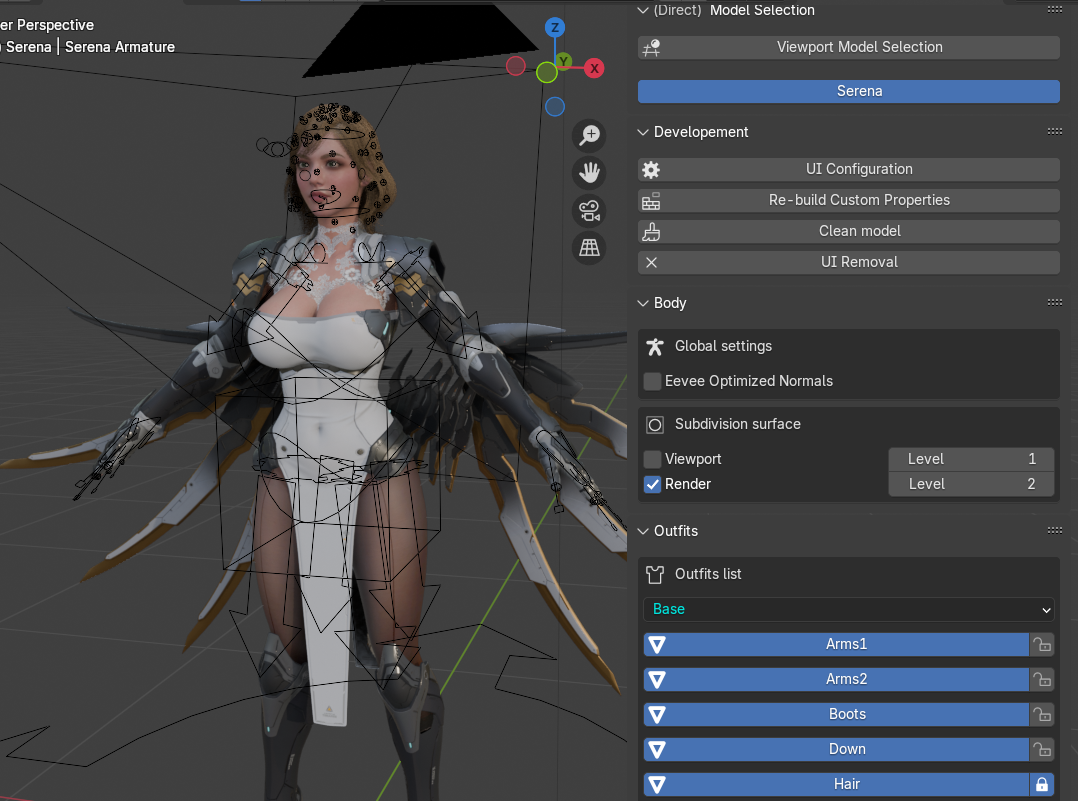Click the Serena Armature viewport label
Image resolution: width=1078 pixels, height=801 pixels.
tap(120, 47)
